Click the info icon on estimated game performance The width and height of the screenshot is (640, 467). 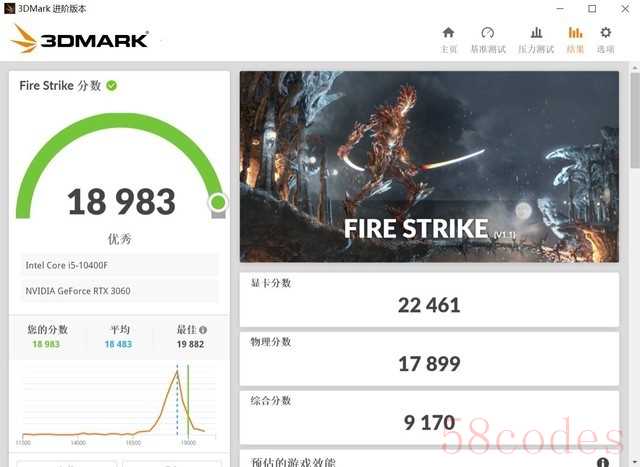coord(602,462)
